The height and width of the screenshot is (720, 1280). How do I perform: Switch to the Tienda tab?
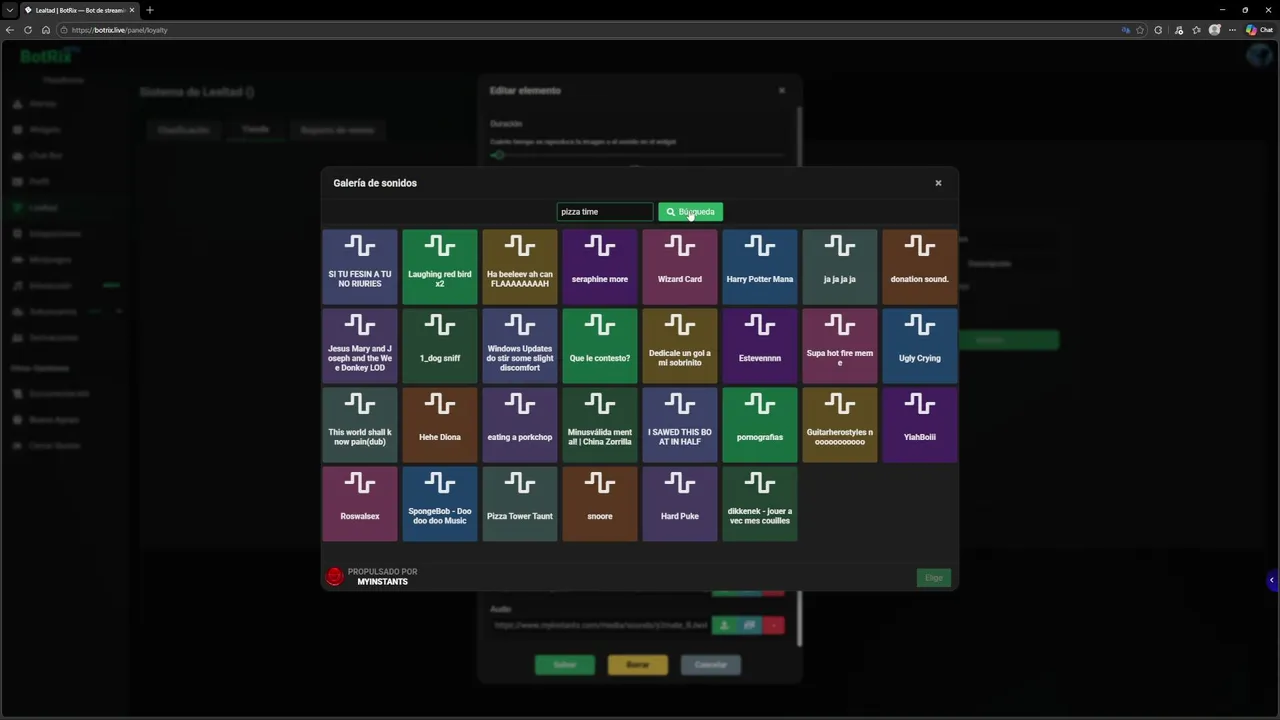click(x=255, y=130)
